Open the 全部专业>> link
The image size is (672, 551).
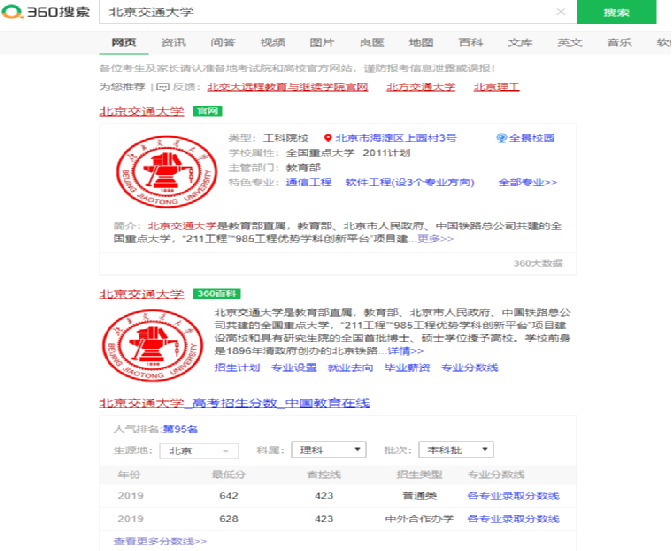click(528, 182)
